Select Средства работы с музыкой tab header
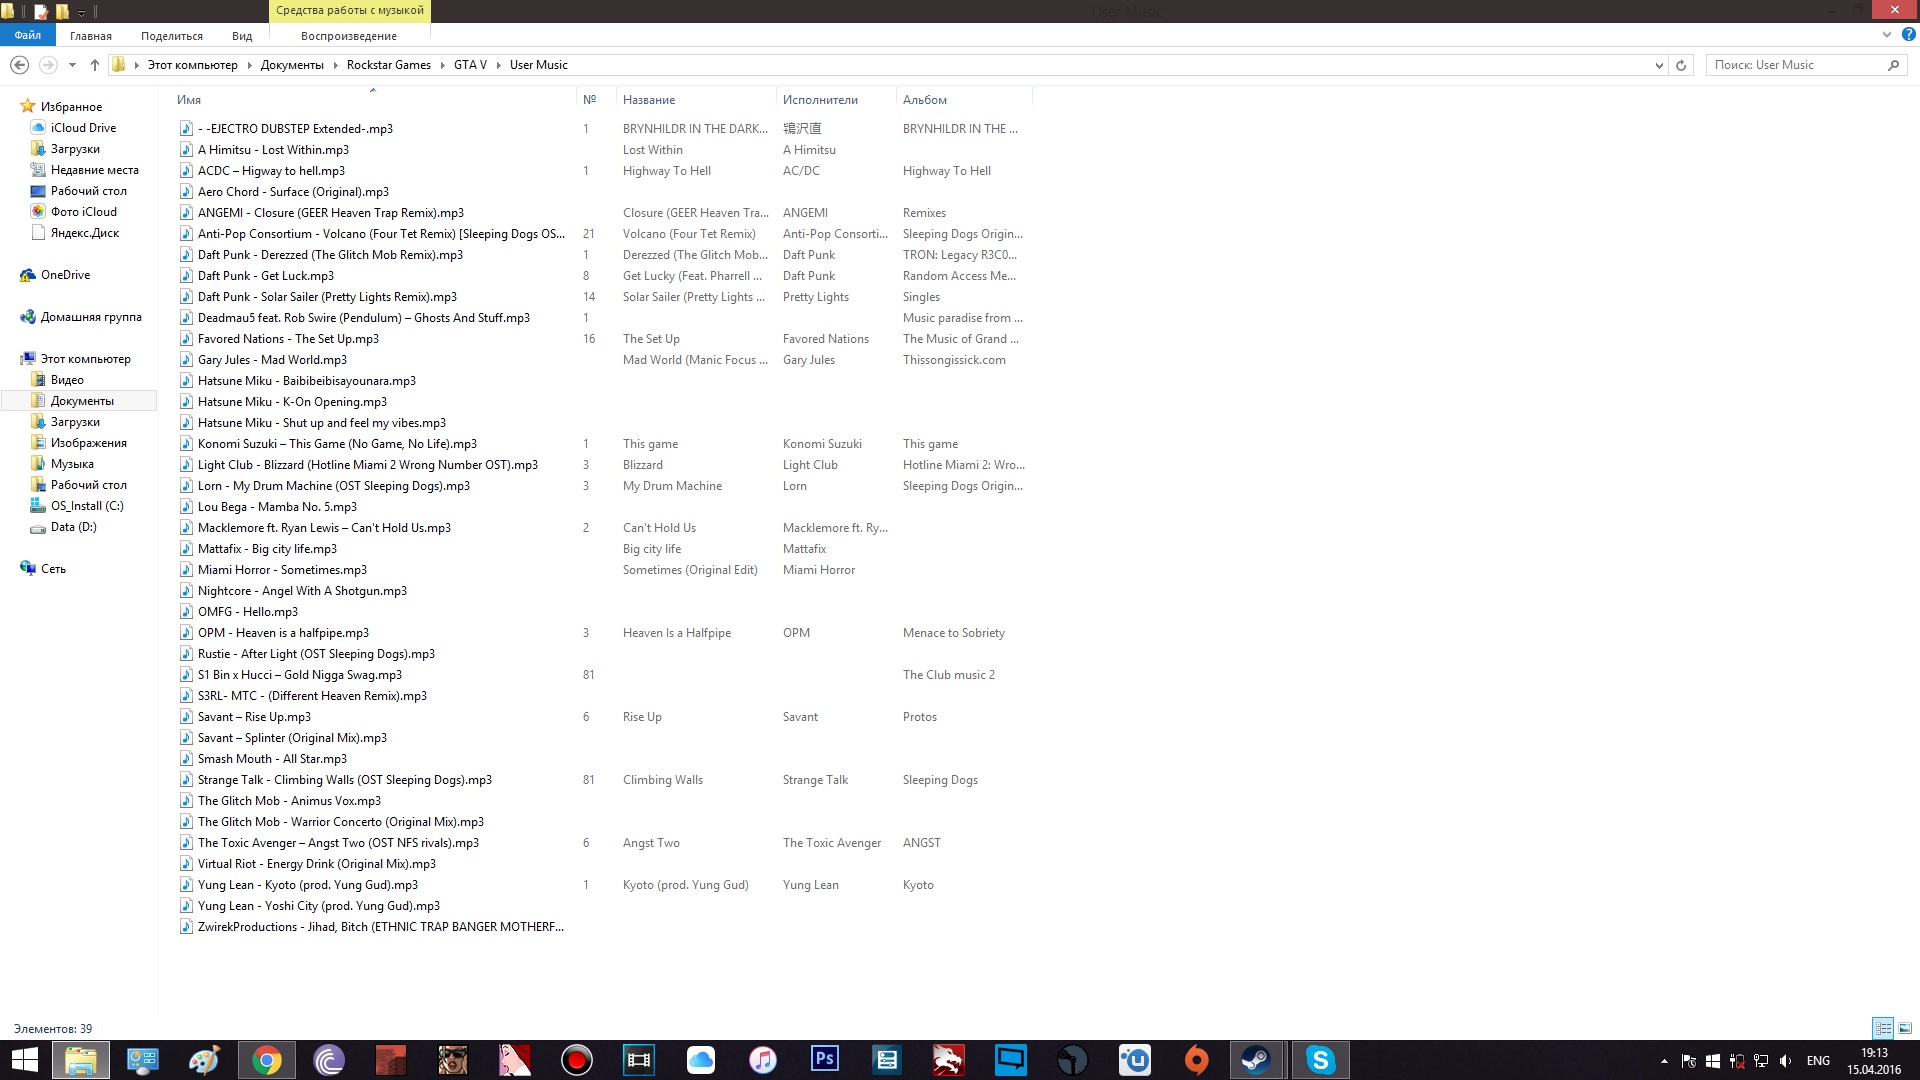 tap(350, 11)
